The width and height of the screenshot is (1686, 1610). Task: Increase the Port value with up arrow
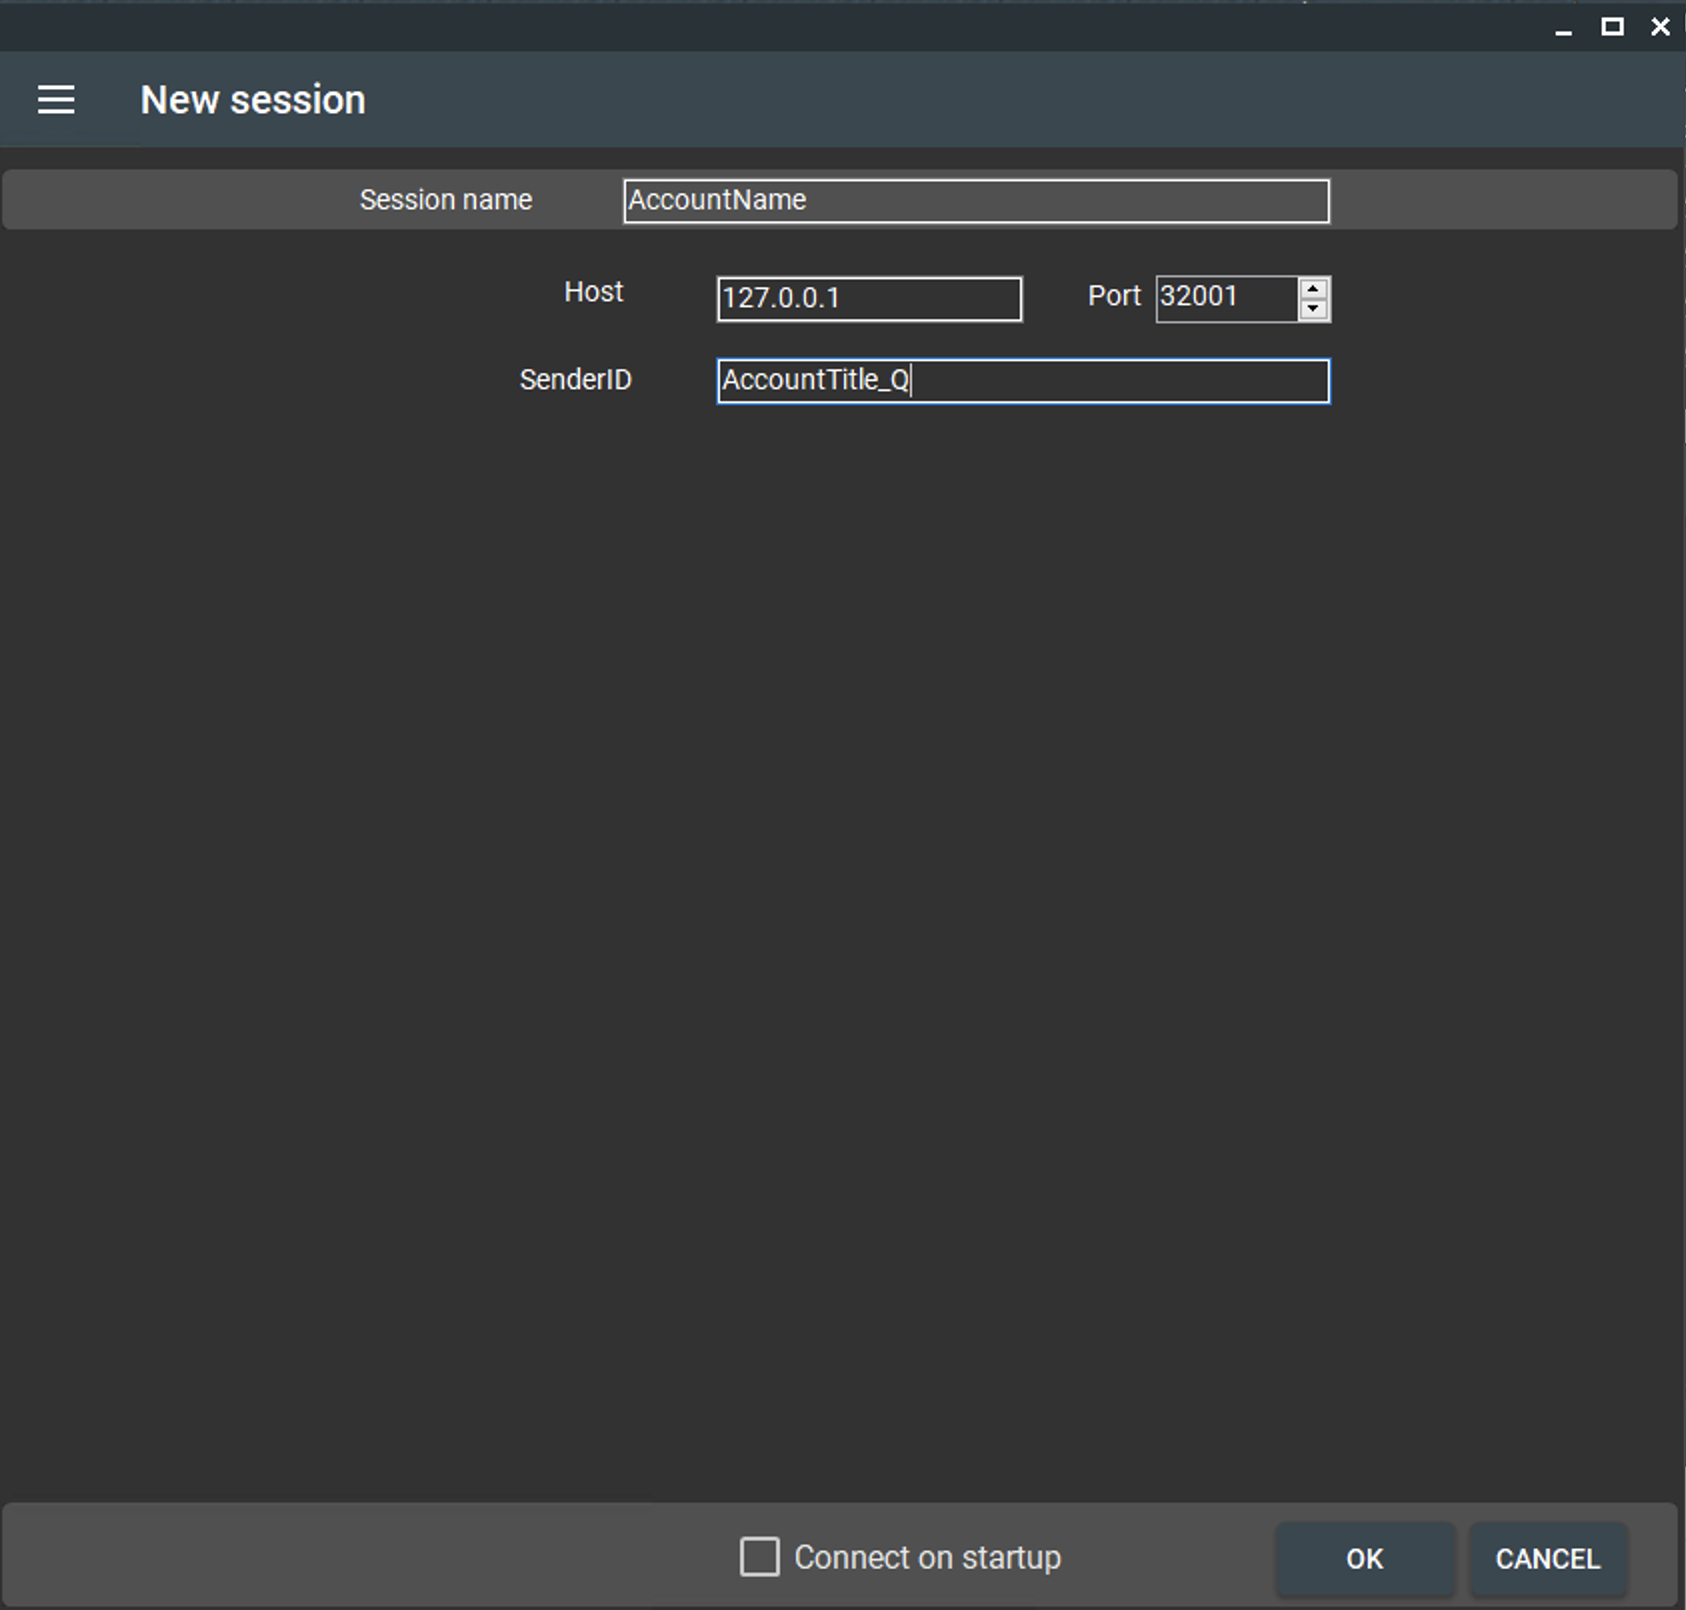point(1313,289)
